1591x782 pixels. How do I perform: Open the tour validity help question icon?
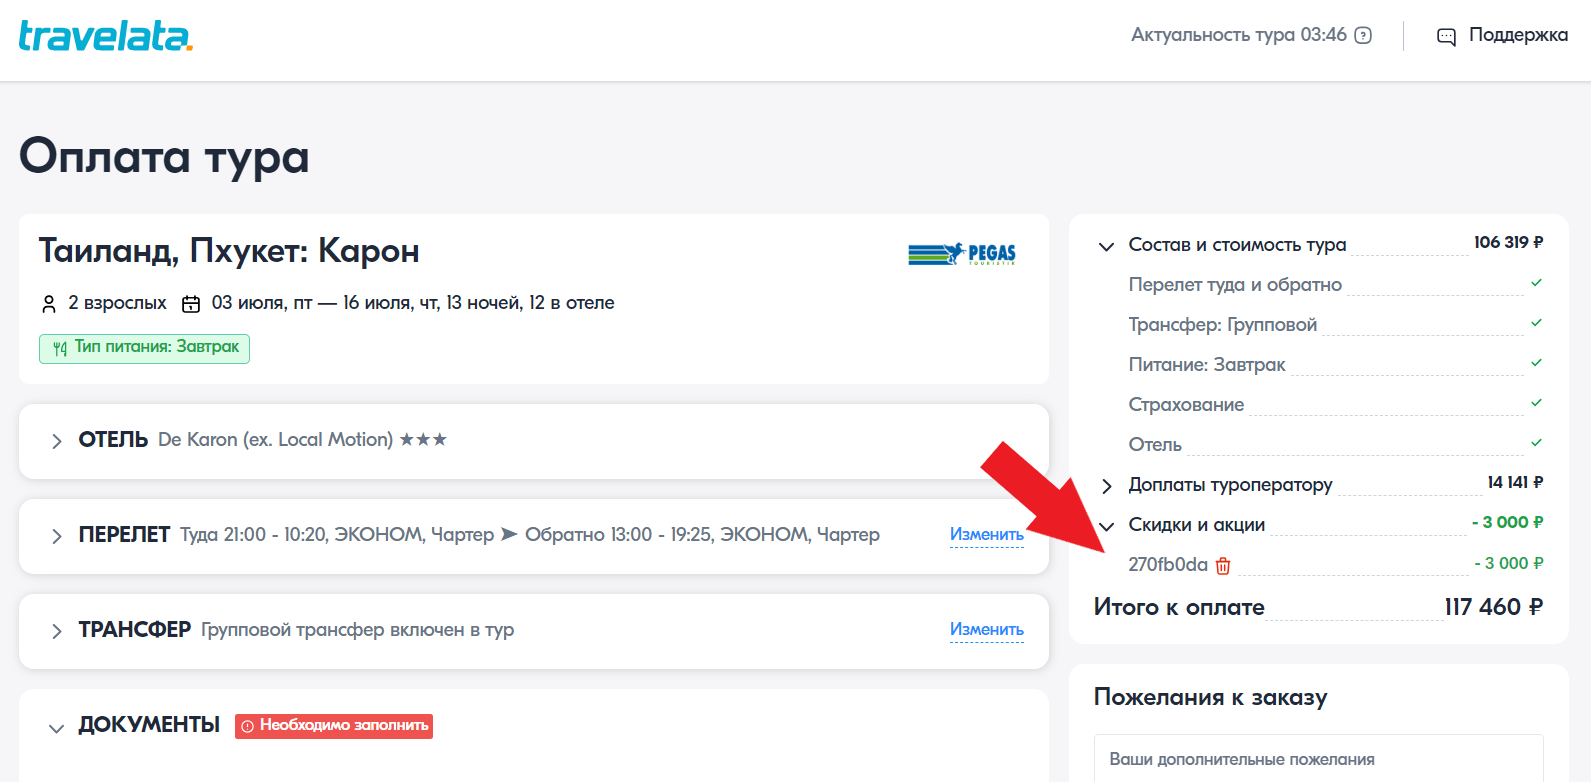(1363, 35)
